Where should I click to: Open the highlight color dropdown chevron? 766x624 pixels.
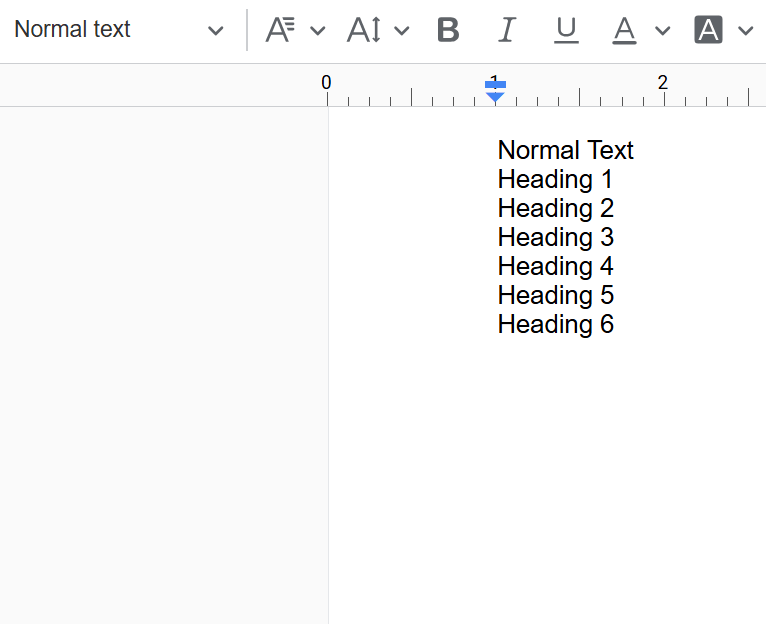(745, 31)
